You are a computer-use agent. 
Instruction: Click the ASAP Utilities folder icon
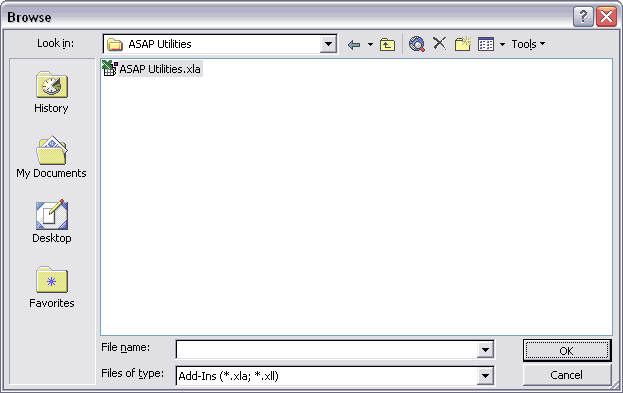coord(115,44)
